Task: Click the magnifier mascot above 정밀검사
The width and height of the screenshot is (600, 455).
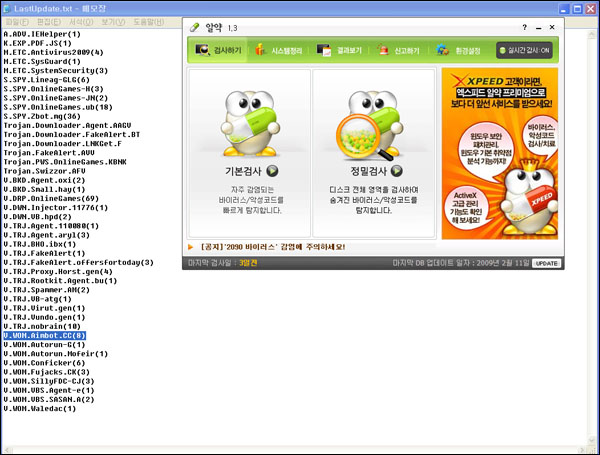Action: (369, 126)
